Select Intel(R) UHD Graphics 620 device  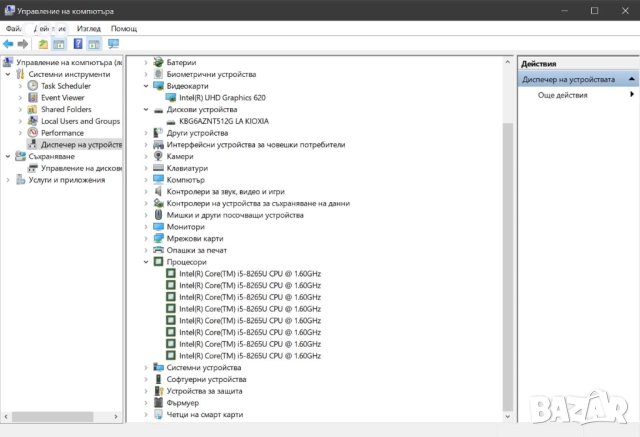pos(223,98)
